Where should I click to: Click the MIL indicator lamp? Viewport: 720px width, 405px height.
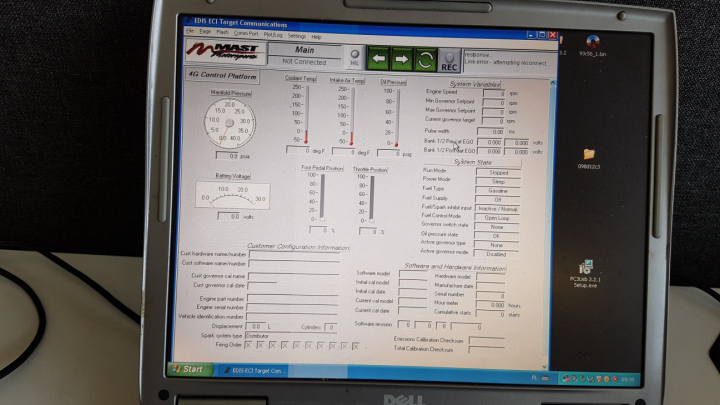coord(354,57)
